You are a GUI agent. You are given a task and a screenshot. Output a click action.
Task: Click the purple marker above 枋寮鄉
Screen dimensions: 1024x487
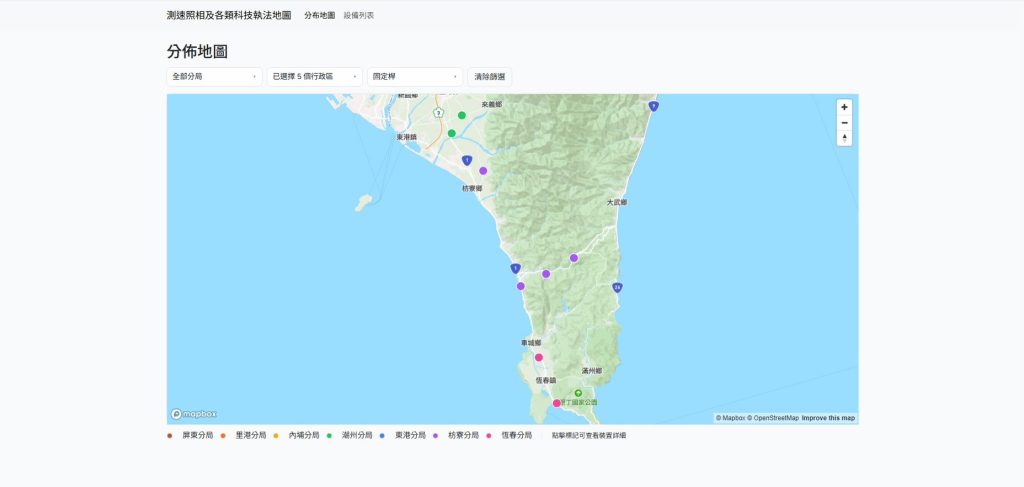pos(483,171)
